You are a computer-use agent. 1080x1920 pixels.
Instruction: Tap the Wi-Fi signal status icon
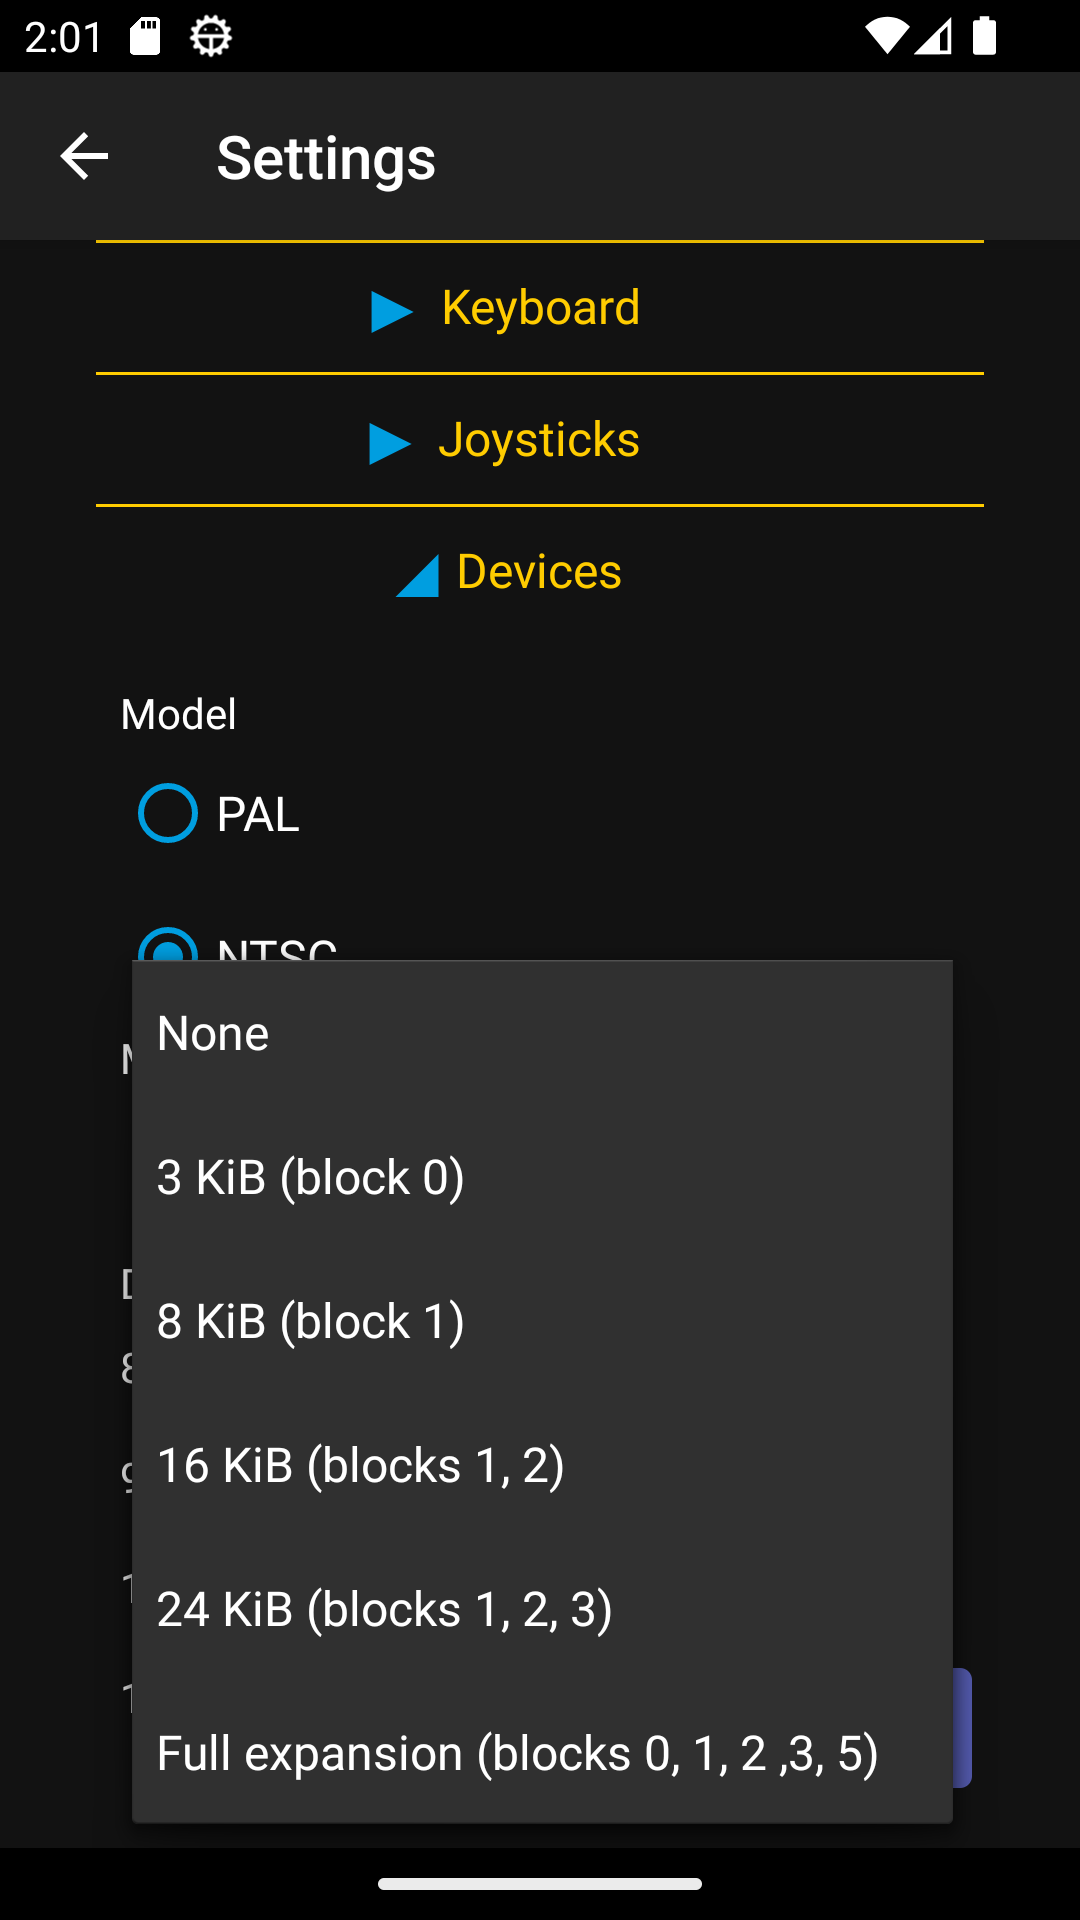tap(885, 37)
